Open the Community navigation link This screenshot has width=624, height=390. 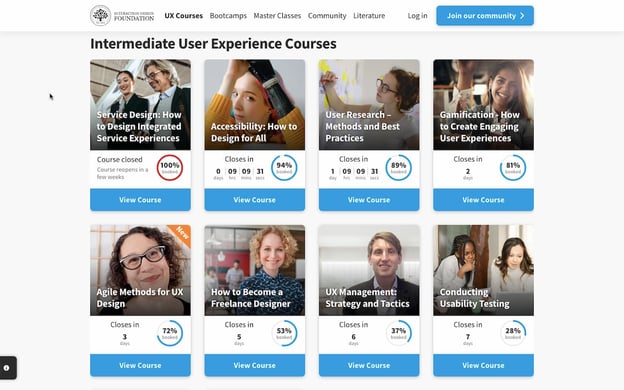pyautogui.click(x=327, y=16)
